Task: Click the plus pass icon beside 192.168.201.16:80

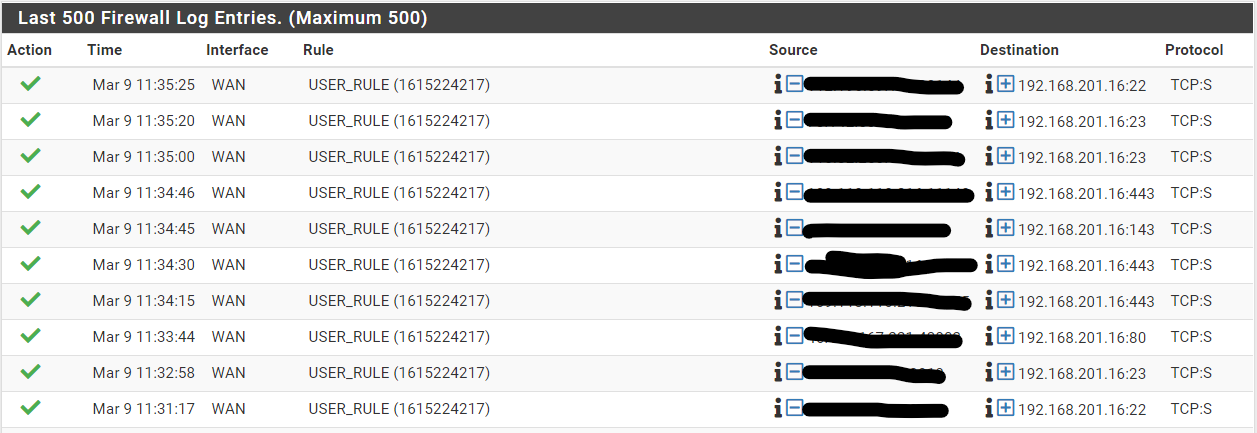Action: (x=1005, y=336)
